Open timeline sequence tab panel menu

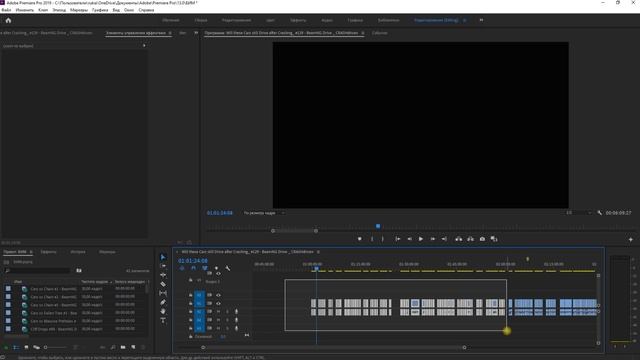[x=318, y=252]
